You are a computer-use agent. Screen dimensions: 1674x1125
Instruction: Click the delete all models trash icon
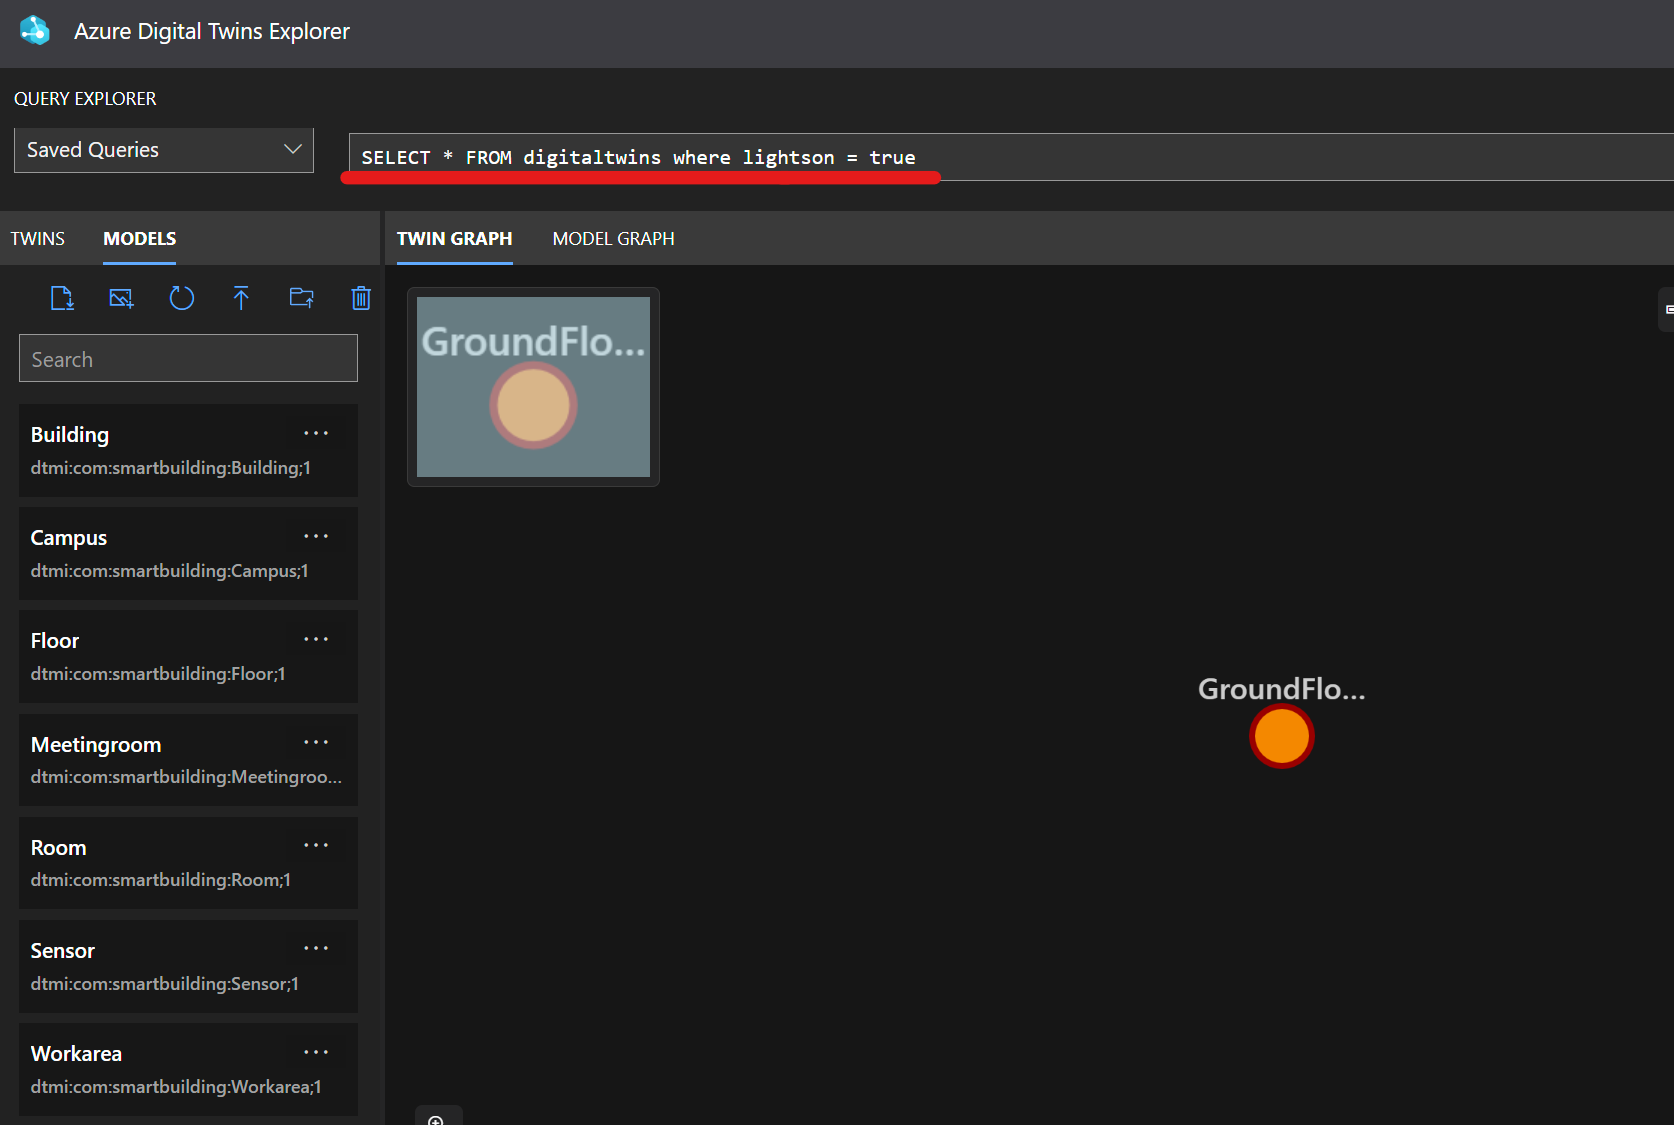click(x=361, y=298)
